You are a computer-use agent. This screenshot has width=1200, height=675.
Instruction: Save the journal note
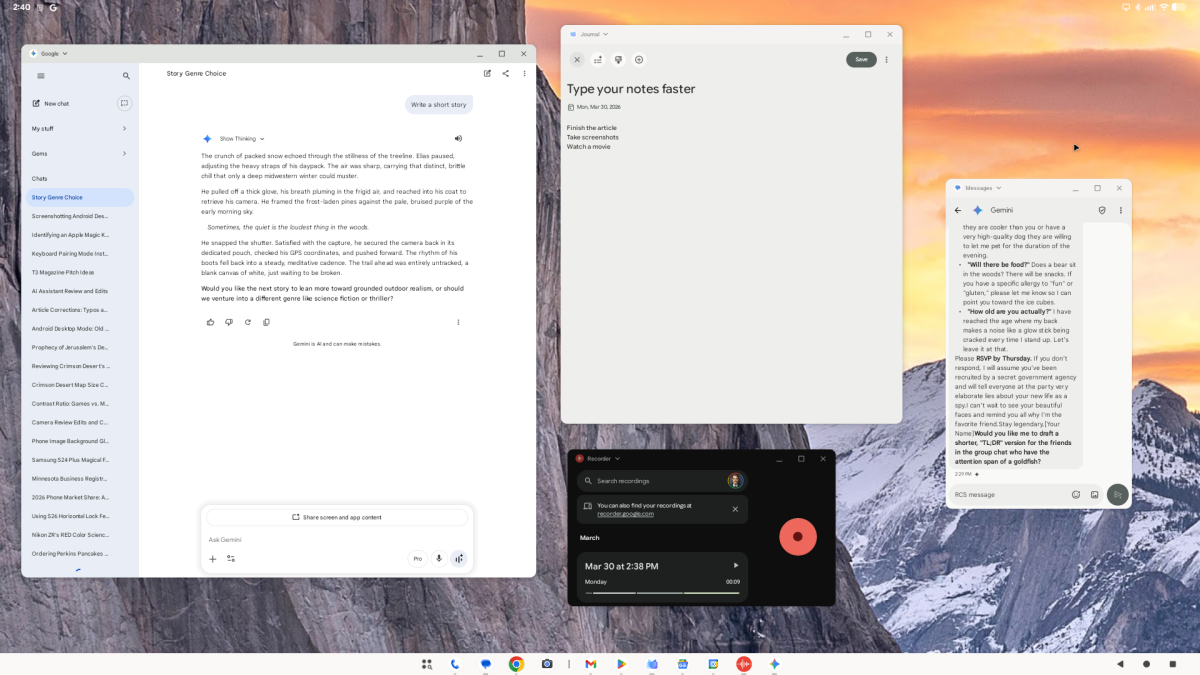tap(860, 59)
